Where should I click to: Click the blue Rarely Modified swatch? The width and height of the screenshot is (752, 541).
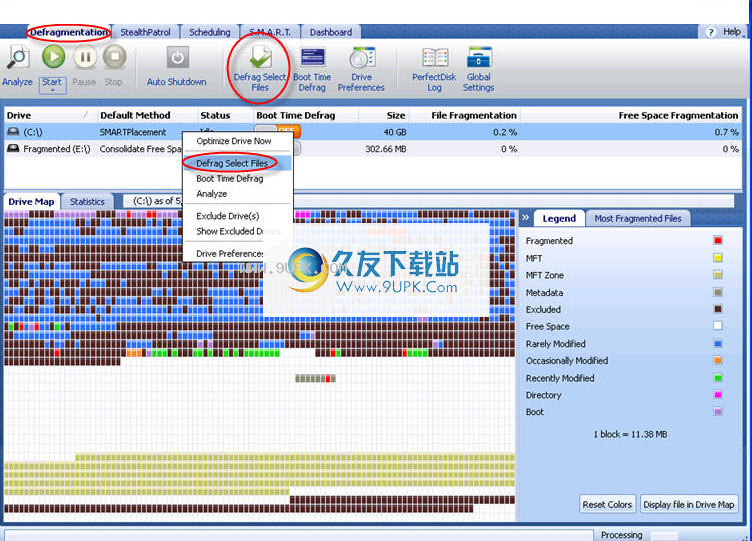point(717,343)
